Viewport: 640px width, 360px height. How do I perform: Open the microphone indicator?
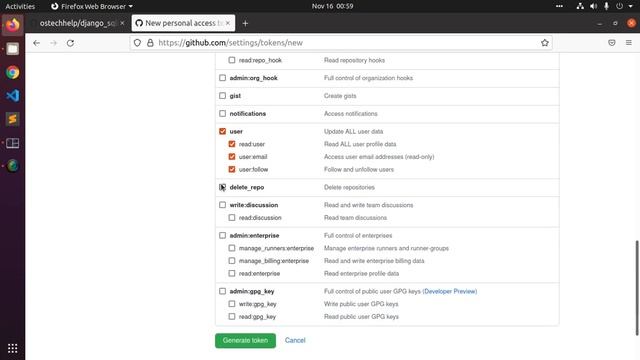(x=607, y=6)
